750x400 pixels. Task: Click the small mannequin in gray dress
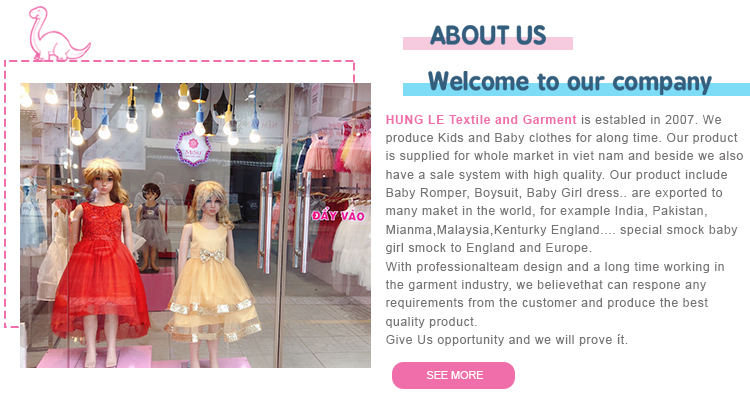[151, 227]
